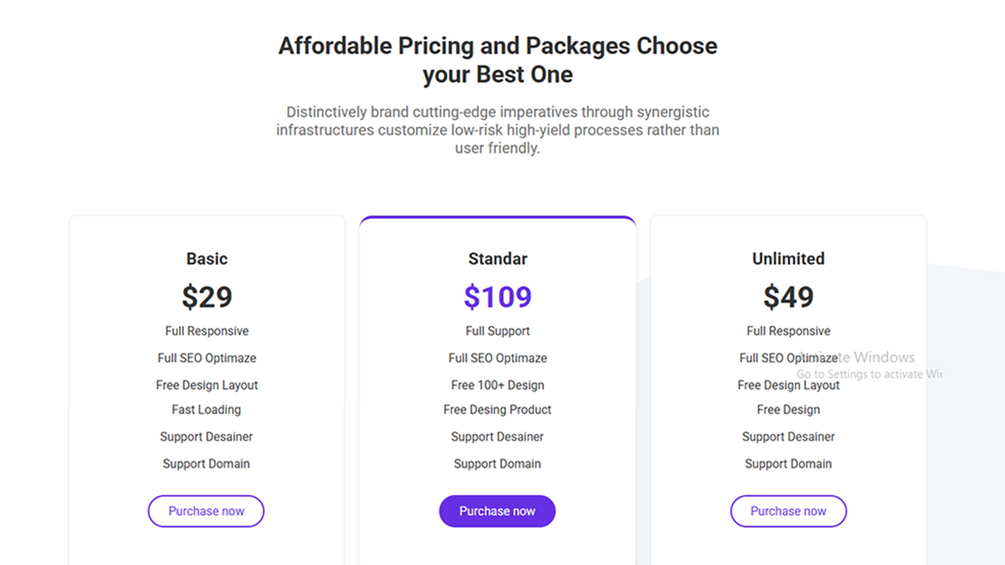
Task: Select the Basic plan title
Action: 207,259
